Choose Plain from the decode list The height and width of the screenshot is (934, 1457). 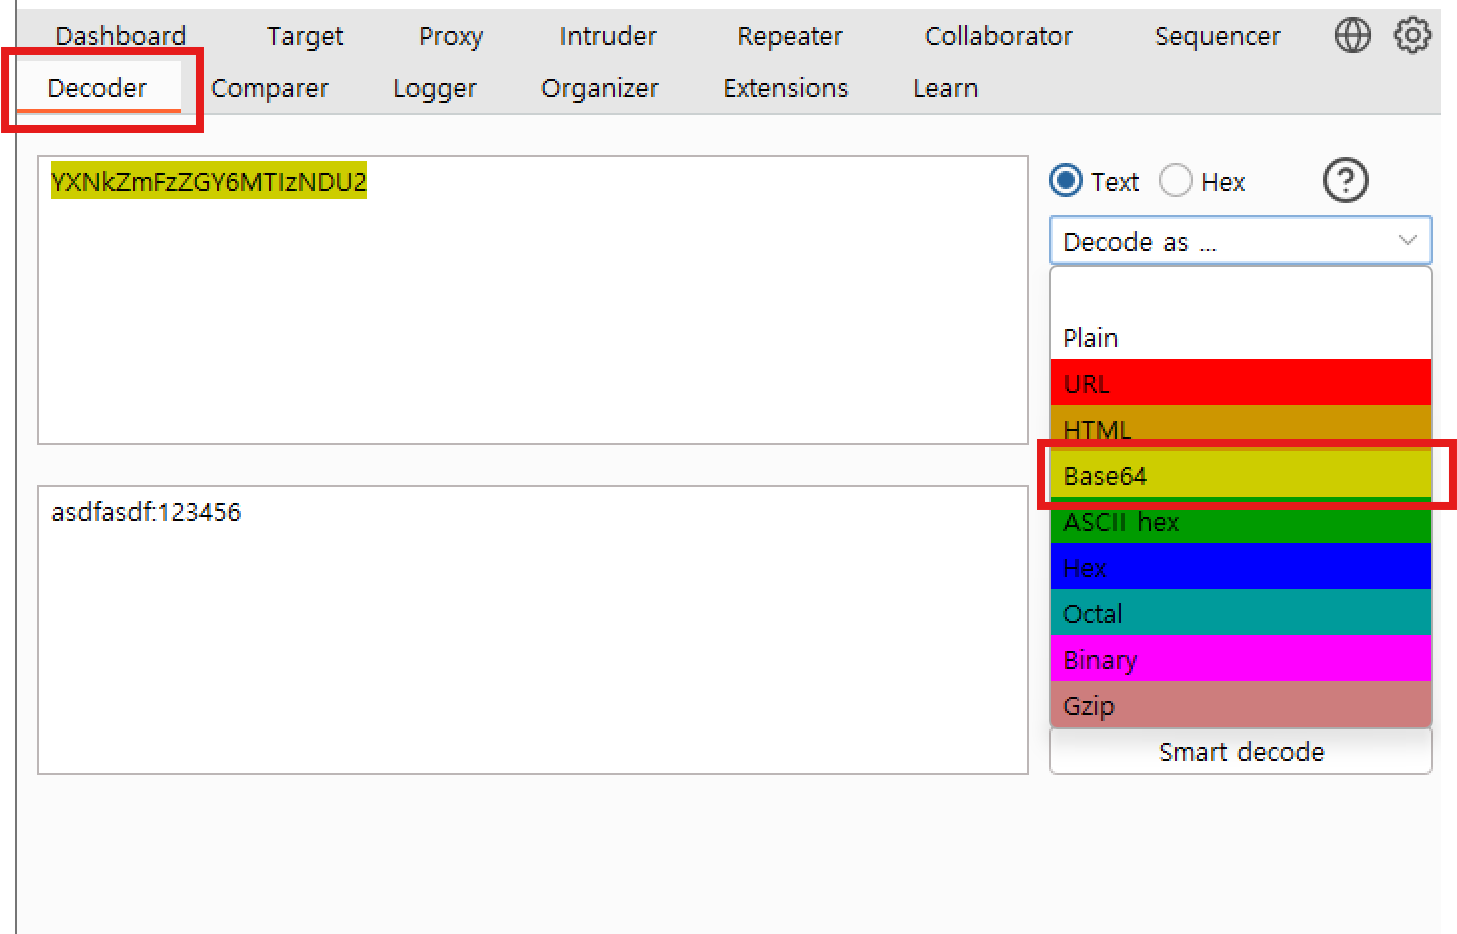(1240, 337)
